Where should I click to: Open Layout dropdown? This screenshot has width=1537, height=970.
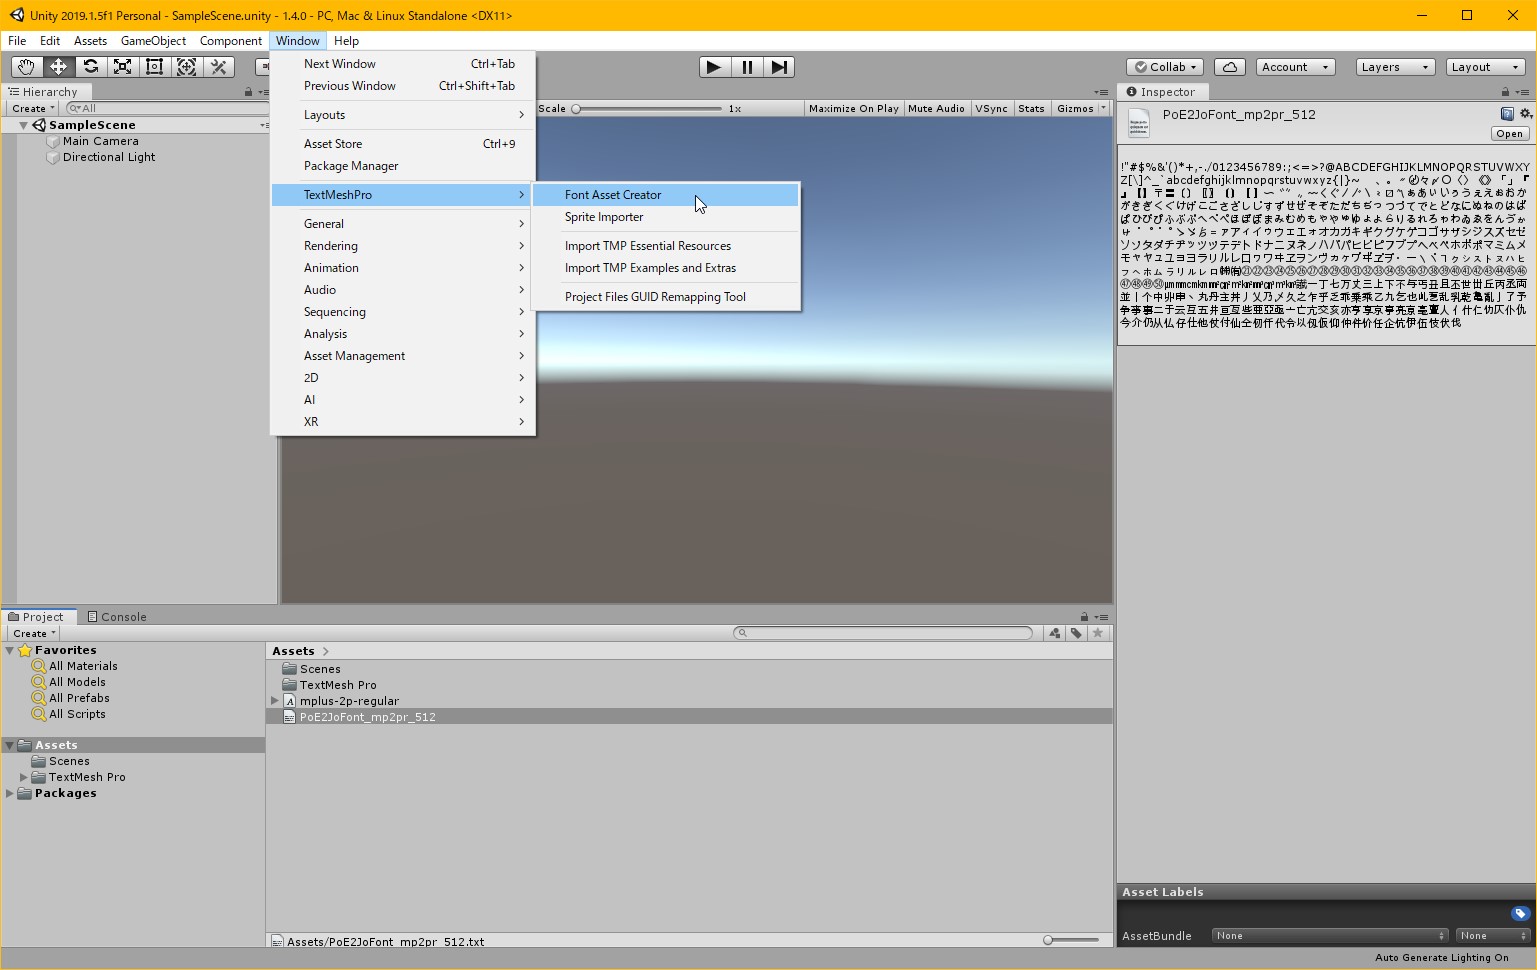(x=1486, y=67)
